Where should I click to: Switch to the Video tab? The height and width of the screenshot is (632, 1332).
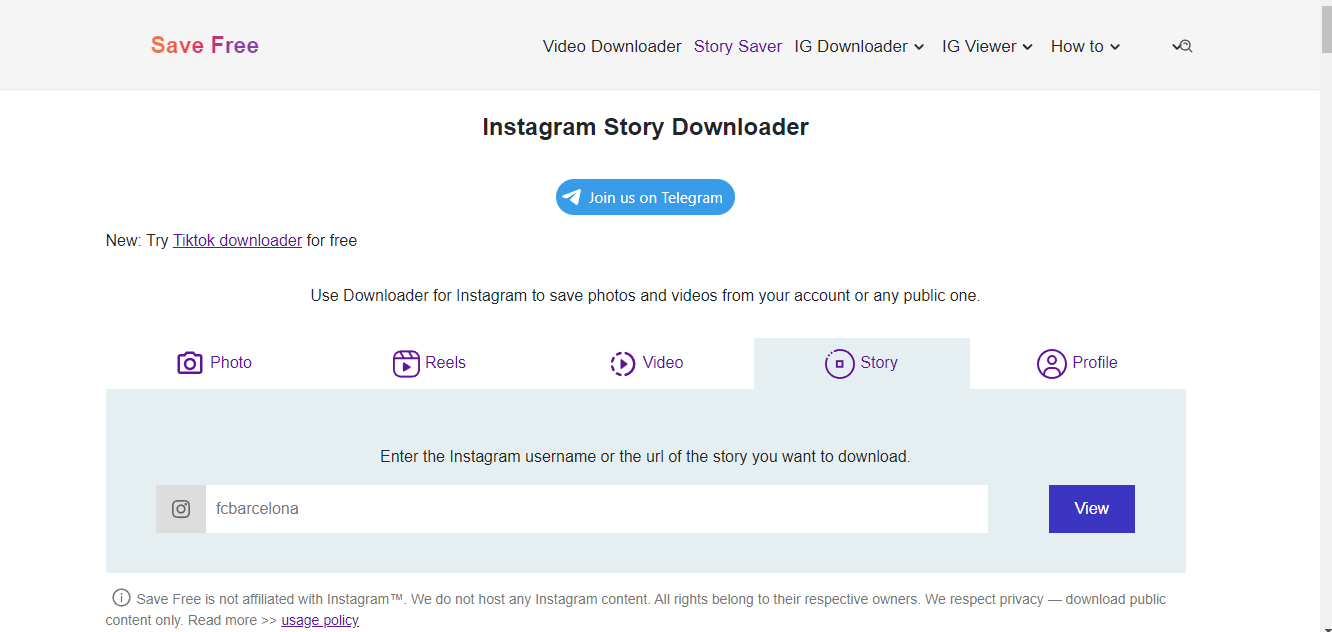pos(646,363)
